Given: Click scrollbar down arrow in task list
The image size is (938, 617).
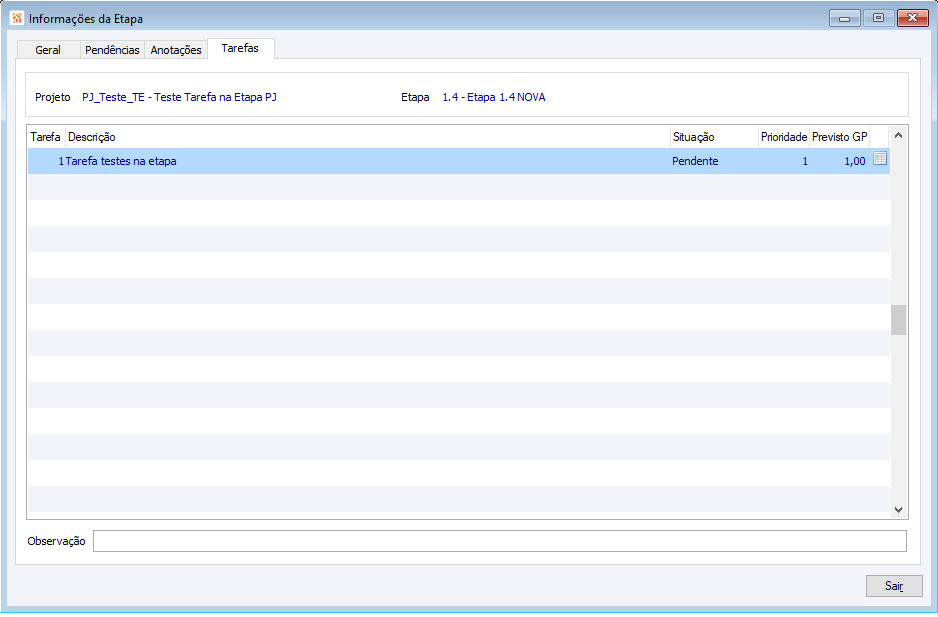Looking at the screenshot, I should [898, 510].
